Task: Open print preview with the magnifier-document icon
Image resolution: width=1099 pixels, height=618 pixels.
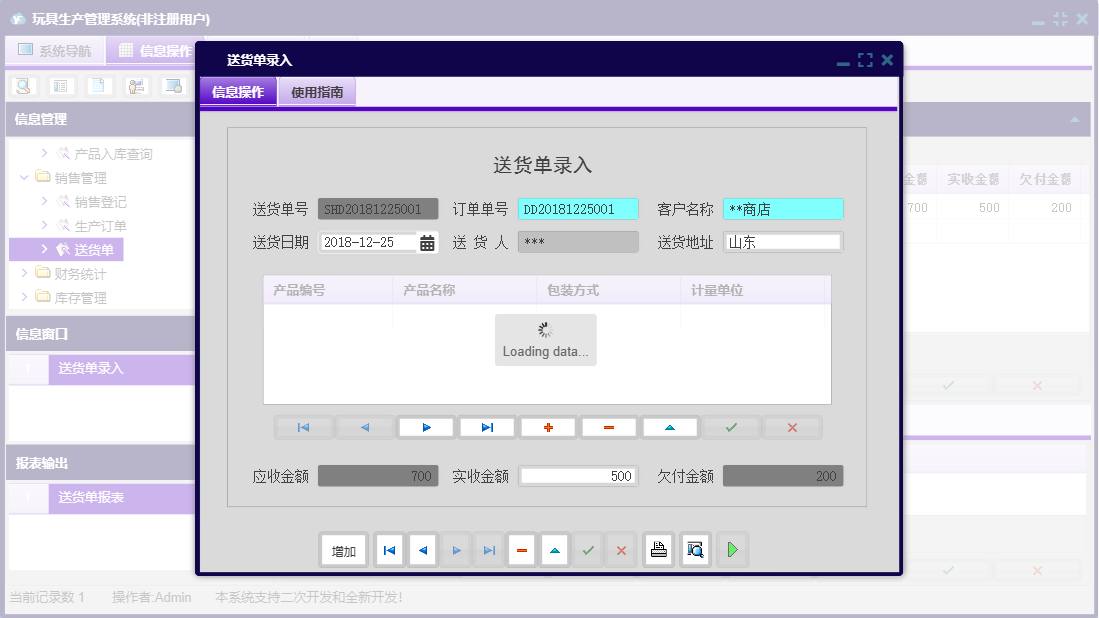Action: tap(695, 549)
